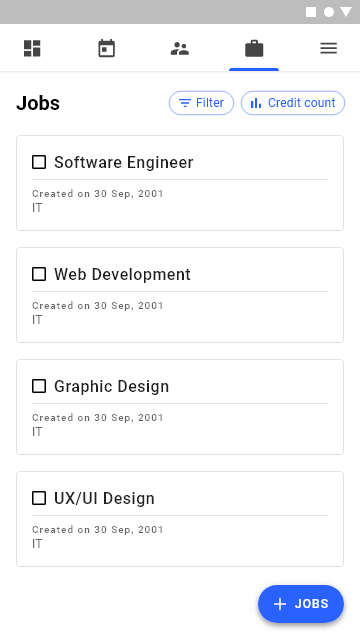The image size is (360, 640).
Task: Open the Web Development job title
Action: pyautogui.click(x=122, y=274)
